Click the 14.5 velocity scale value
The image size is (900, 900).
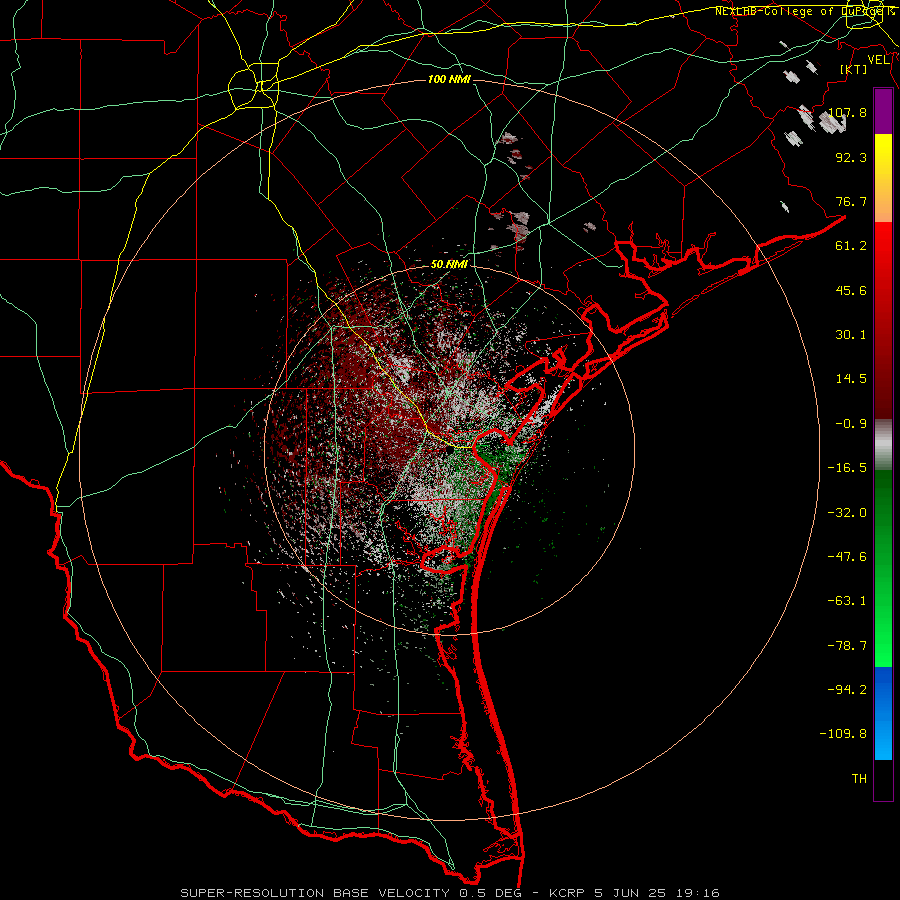(x=851, y=379)
